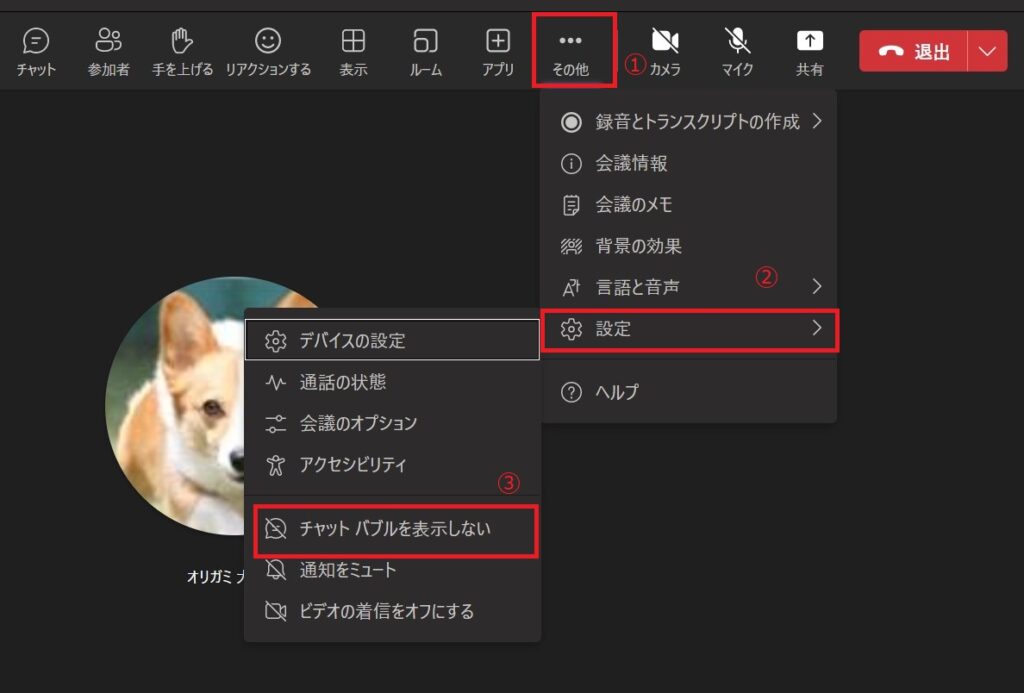Raise hand with 手を上げる icon
Screen dimensions: 1024x693
pyautogui.click(x=182, y=41)
